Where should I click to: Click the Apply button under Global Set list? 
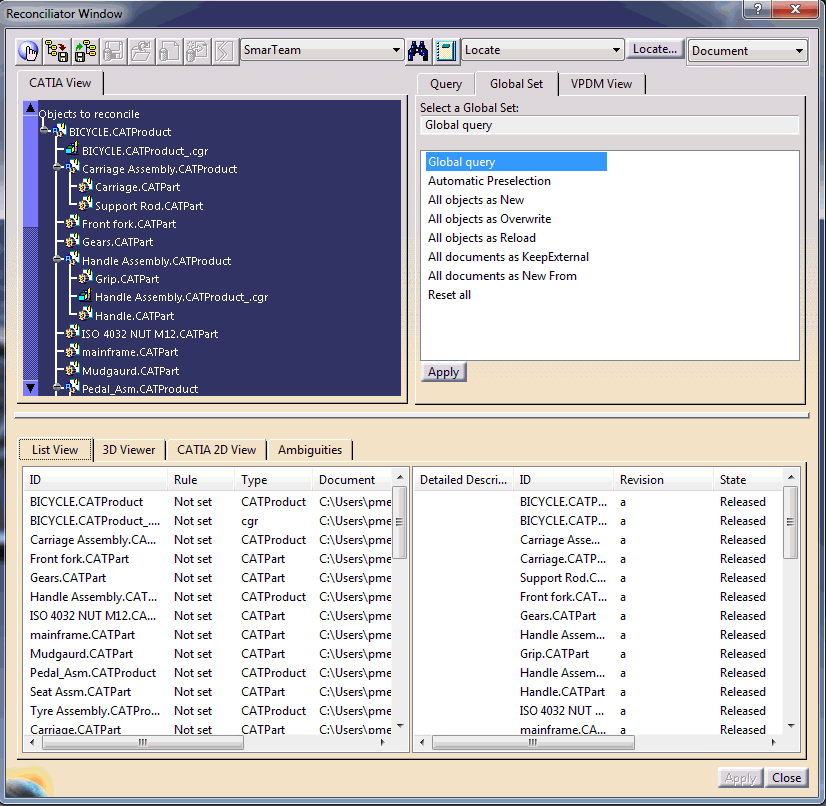click(x=443, y=372)
